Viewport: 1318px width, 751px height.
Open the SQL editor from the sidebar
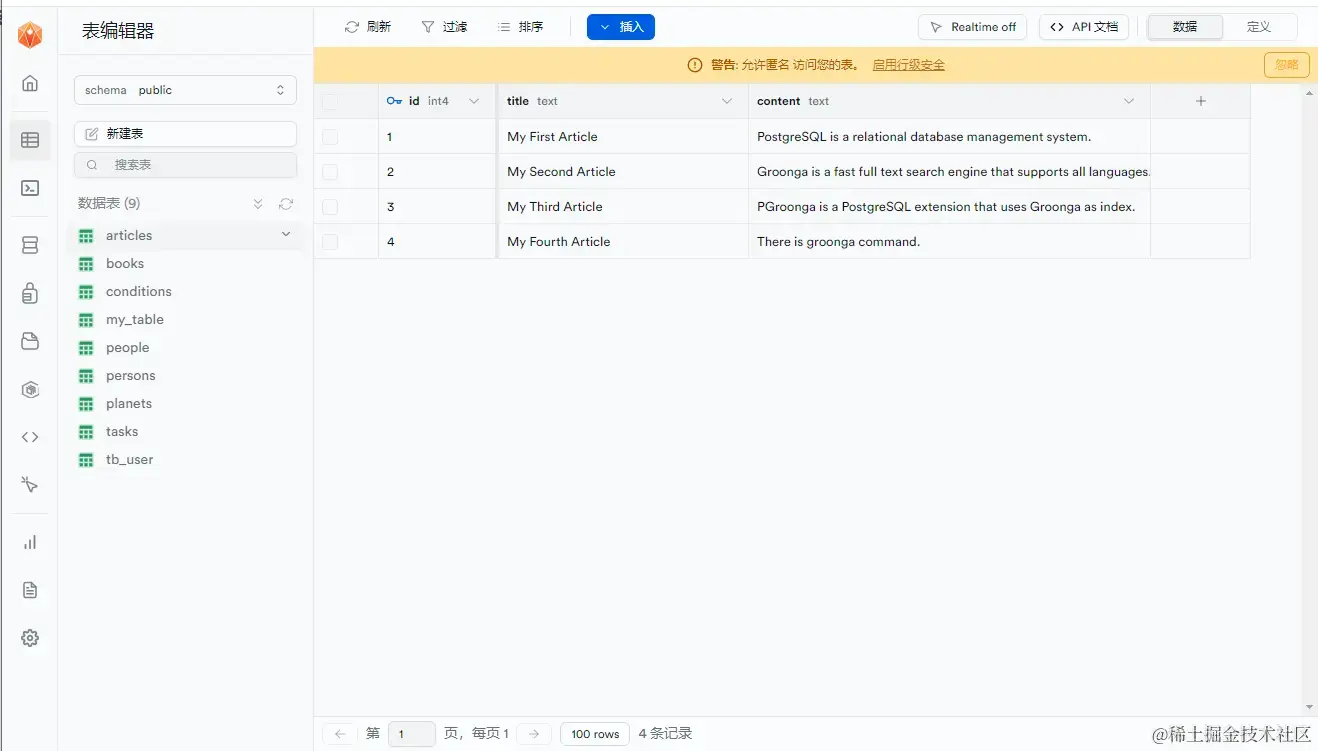(x=30, y=188)
